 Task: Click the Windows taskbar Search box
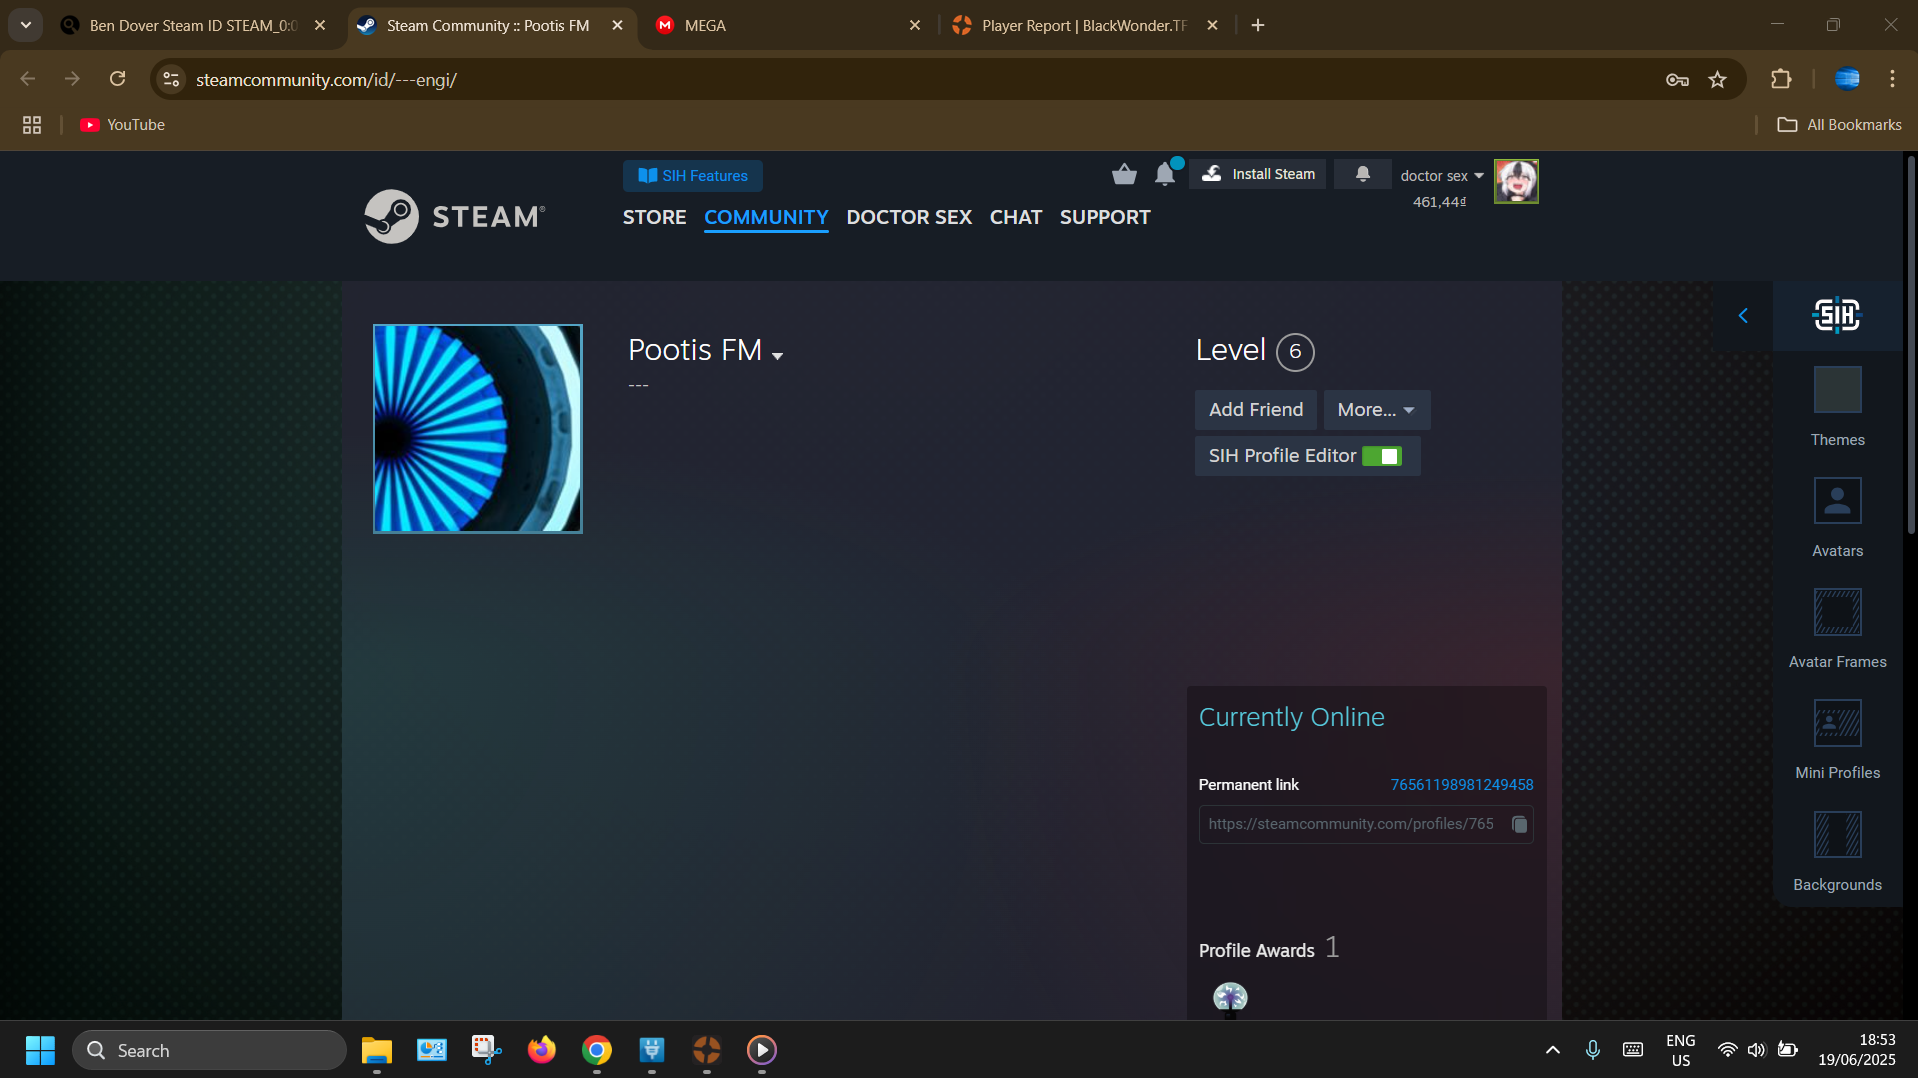(x=209, y=1050)
